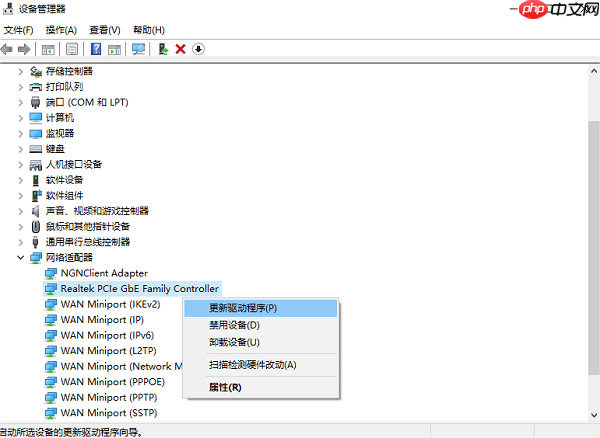Click the Forward arrow toolbar icon
The height and width of the screenshot is (438, 600).
[24, 49]
